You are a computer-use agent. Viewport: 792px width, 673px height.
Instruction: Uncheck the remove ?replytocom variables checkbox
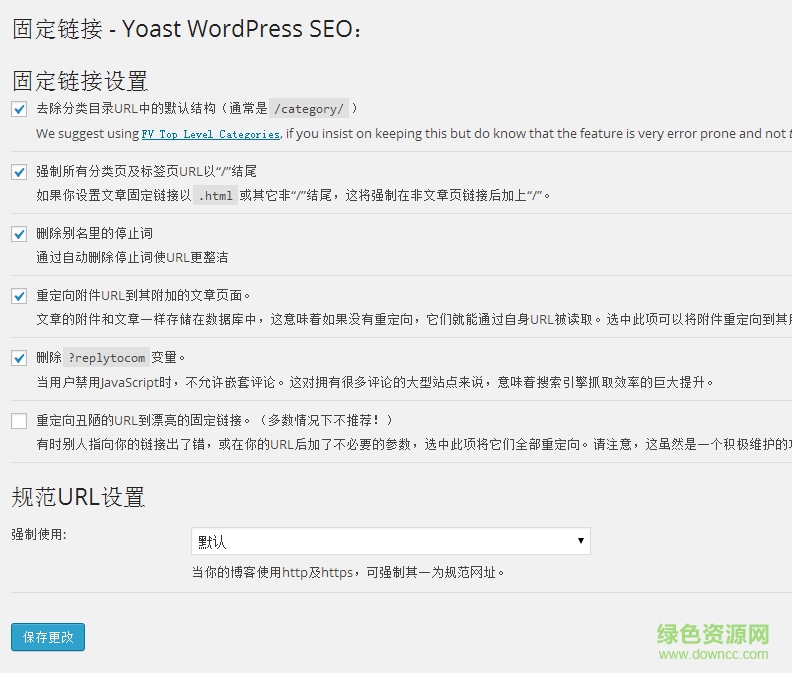coord(19,358)
